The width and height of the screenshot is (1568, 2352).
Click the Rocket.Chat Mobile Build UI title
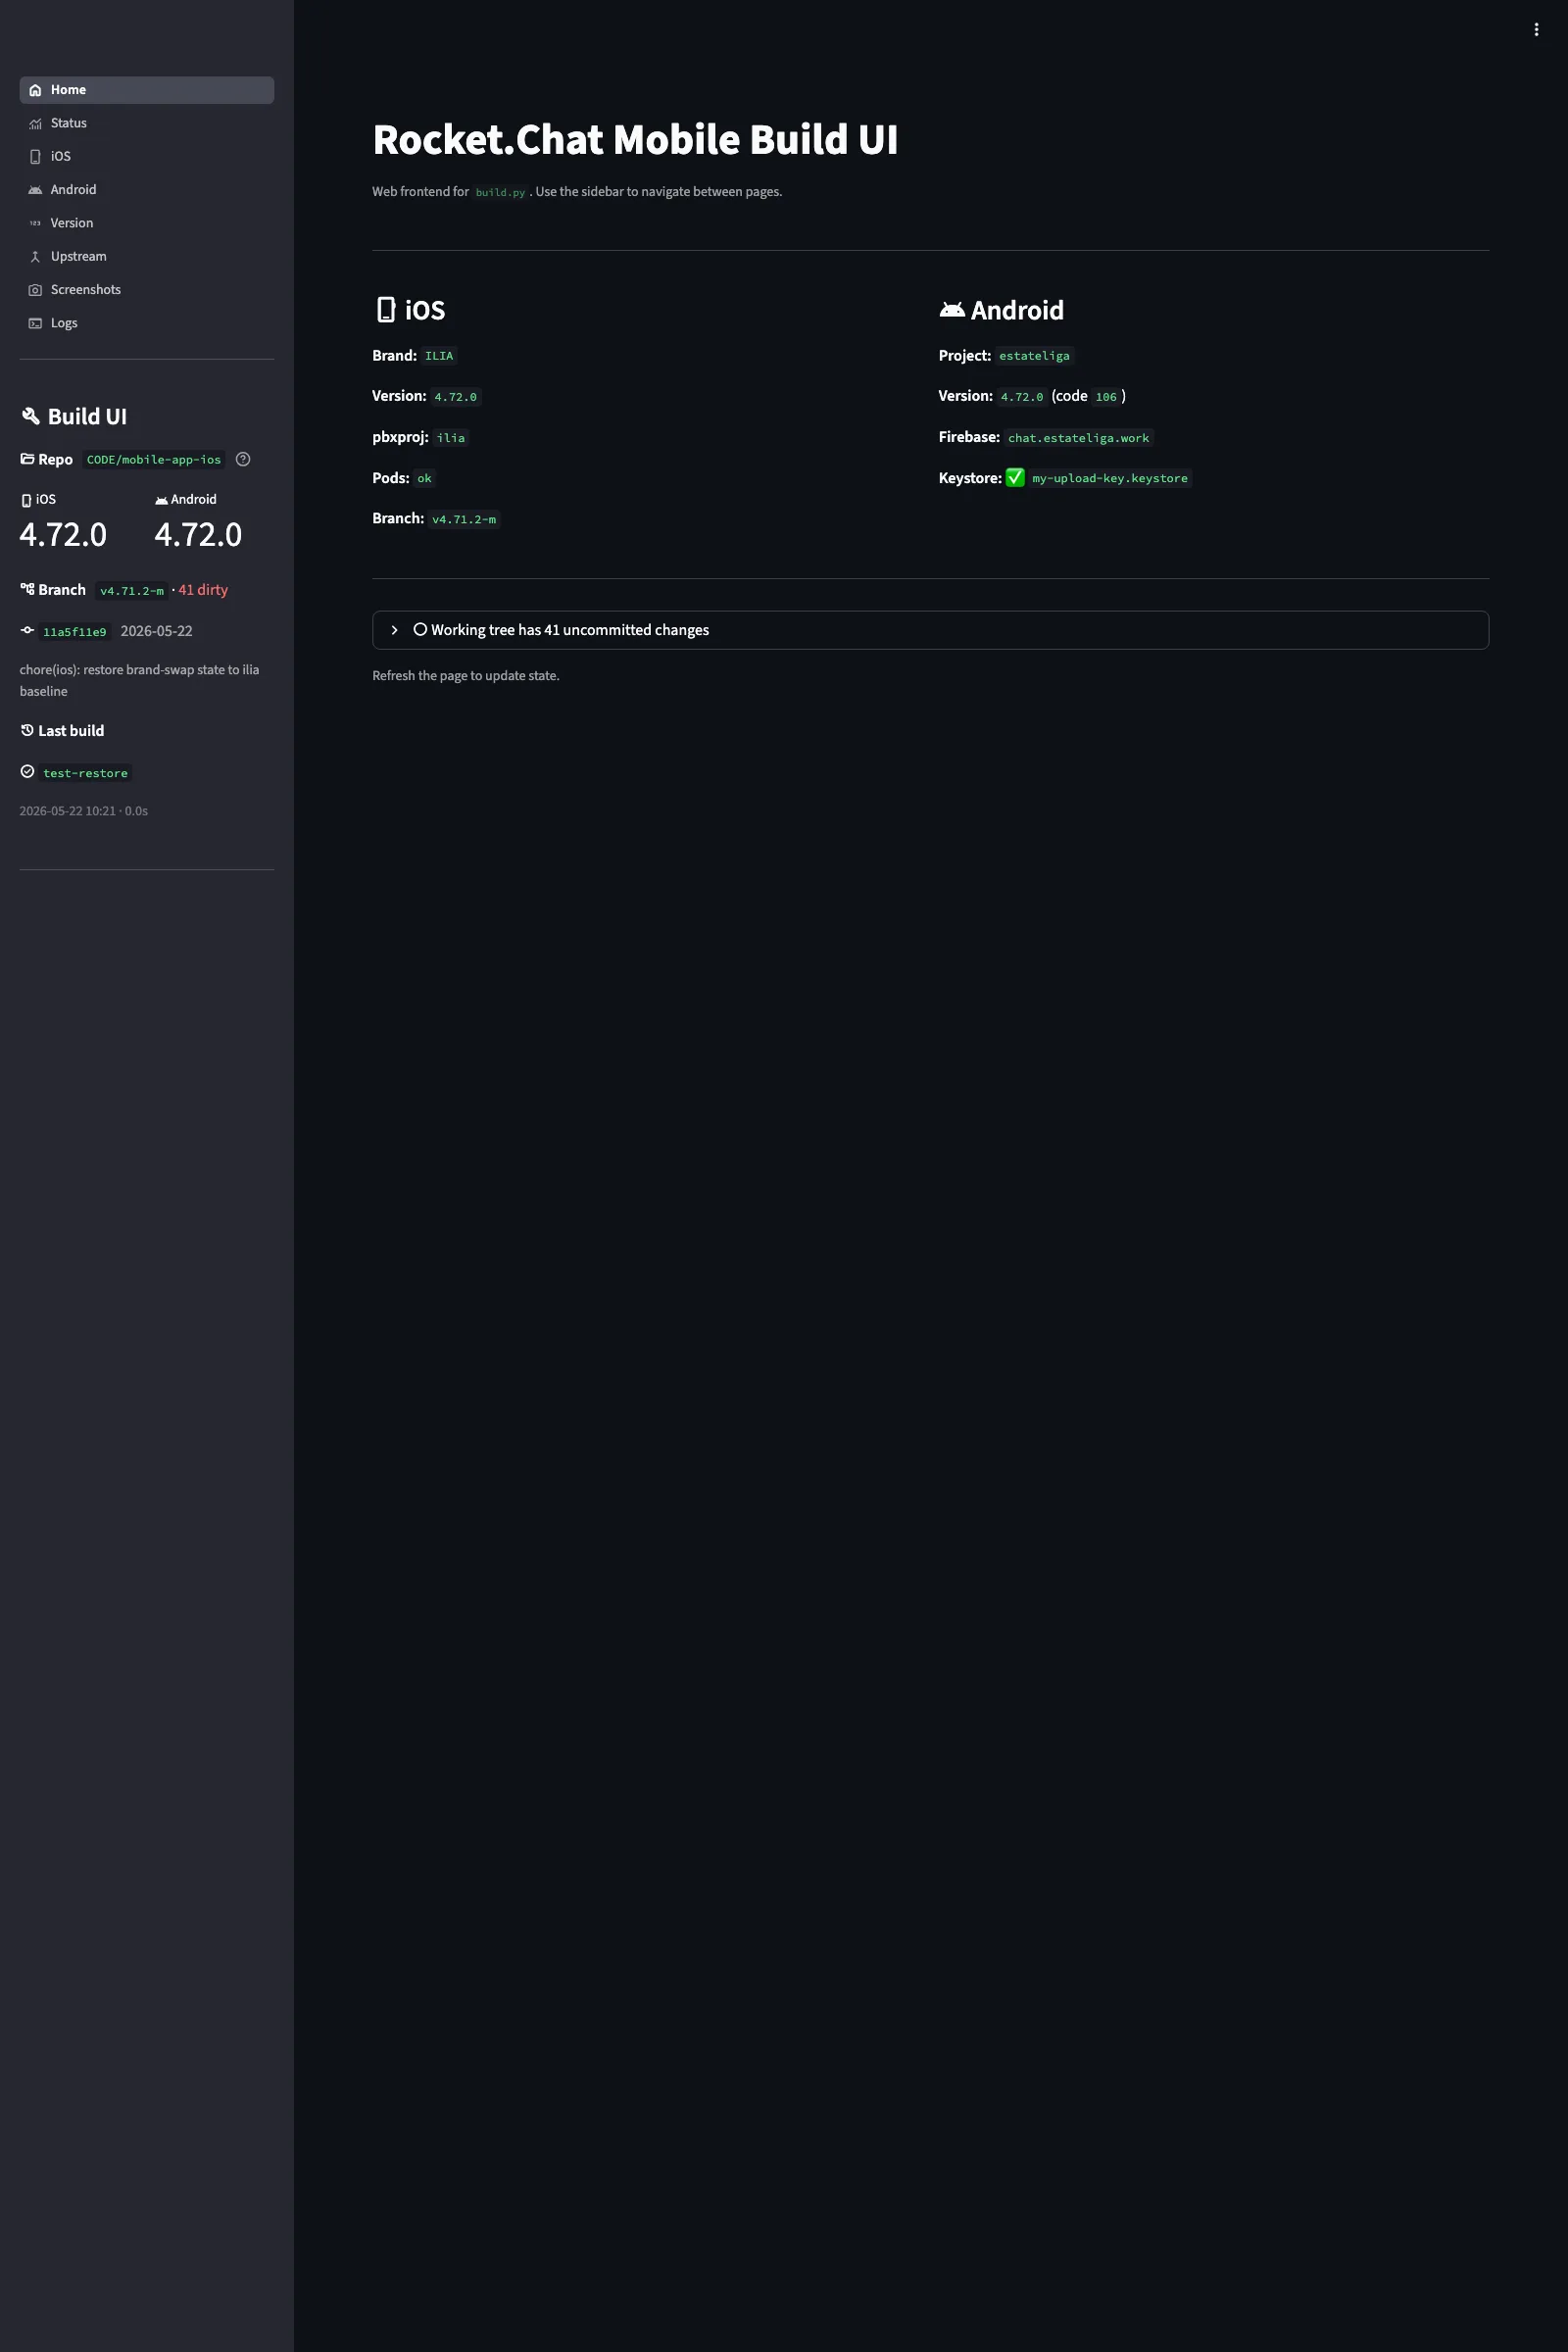point(635,140)
